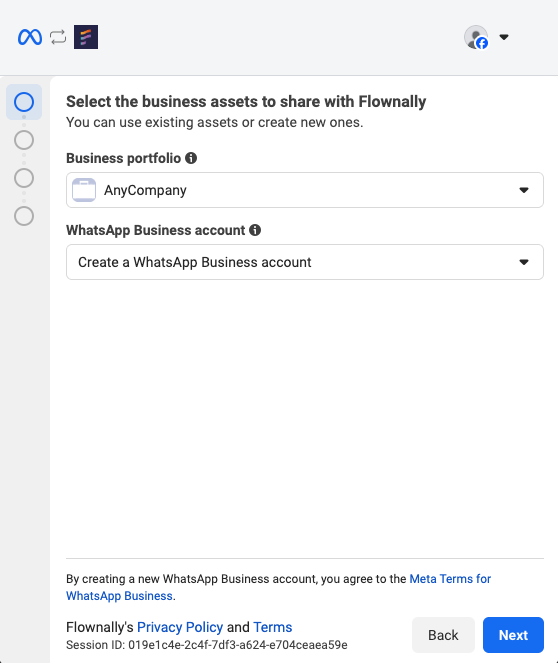558x663 pixels.
Task: Click the WhatsApp Business account label
Action: coord(156,230)
